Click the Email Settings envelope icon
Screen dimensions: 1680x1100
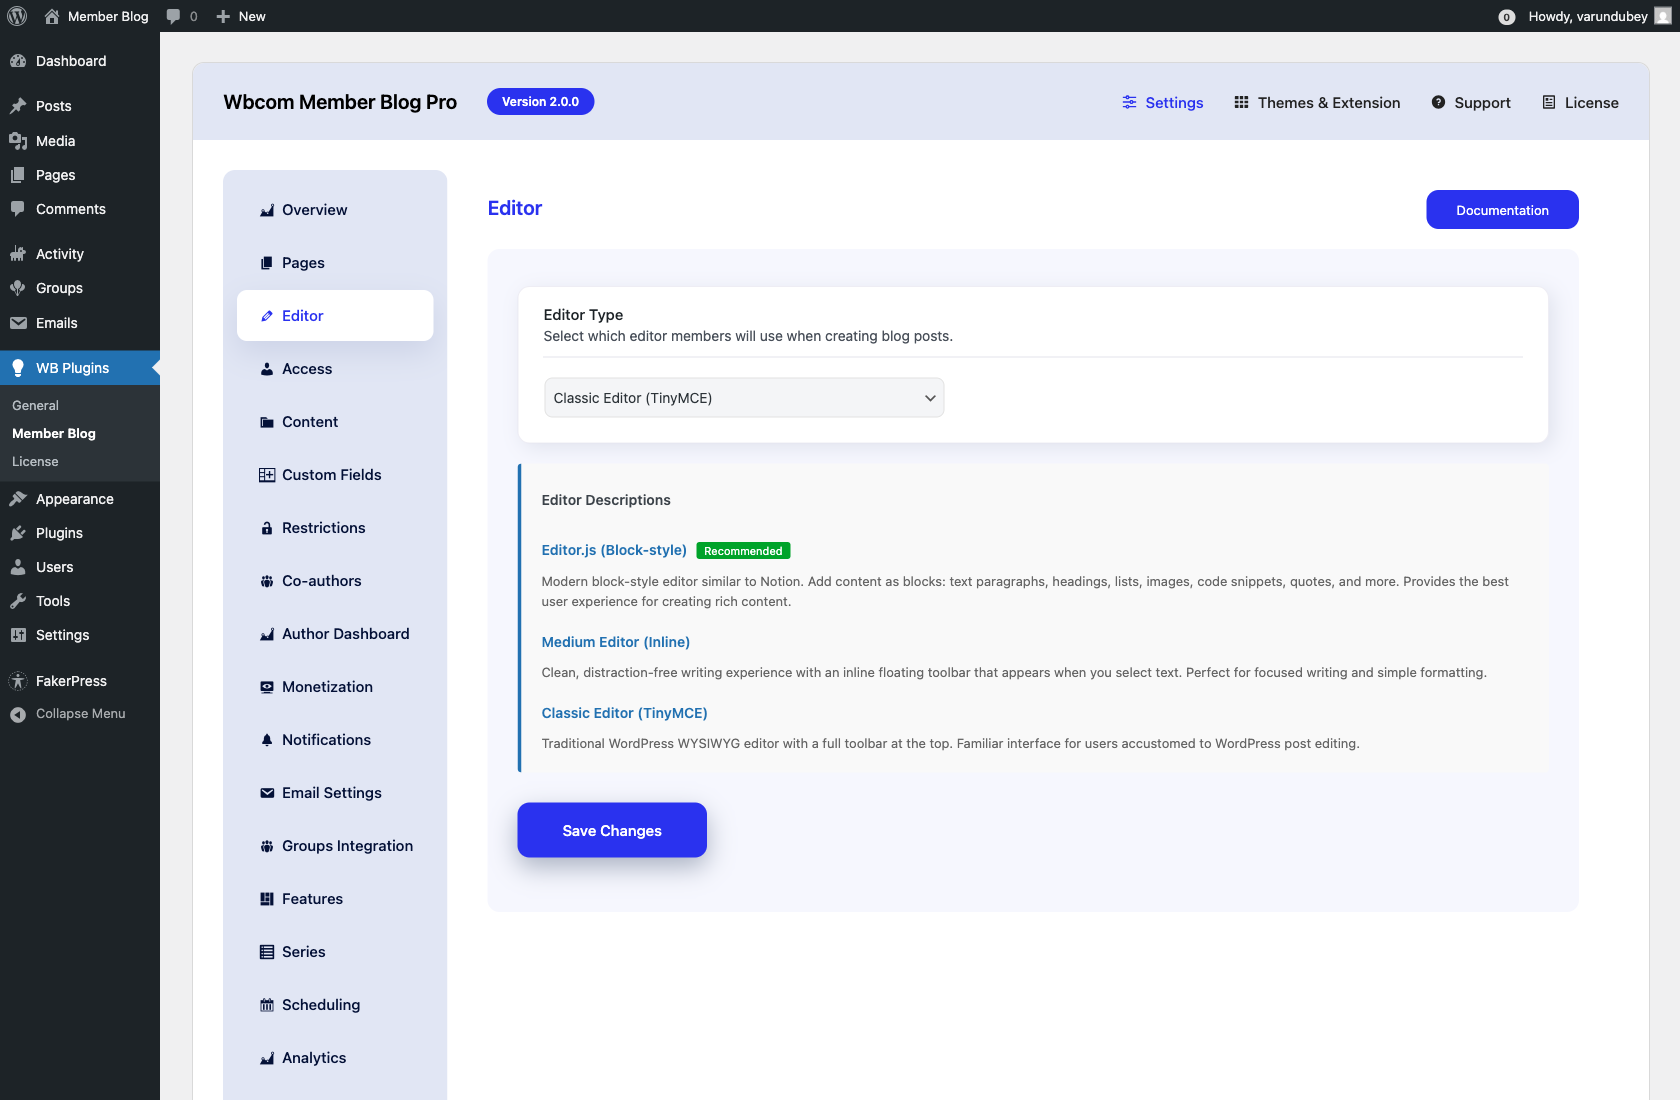[x=266, y=792]
